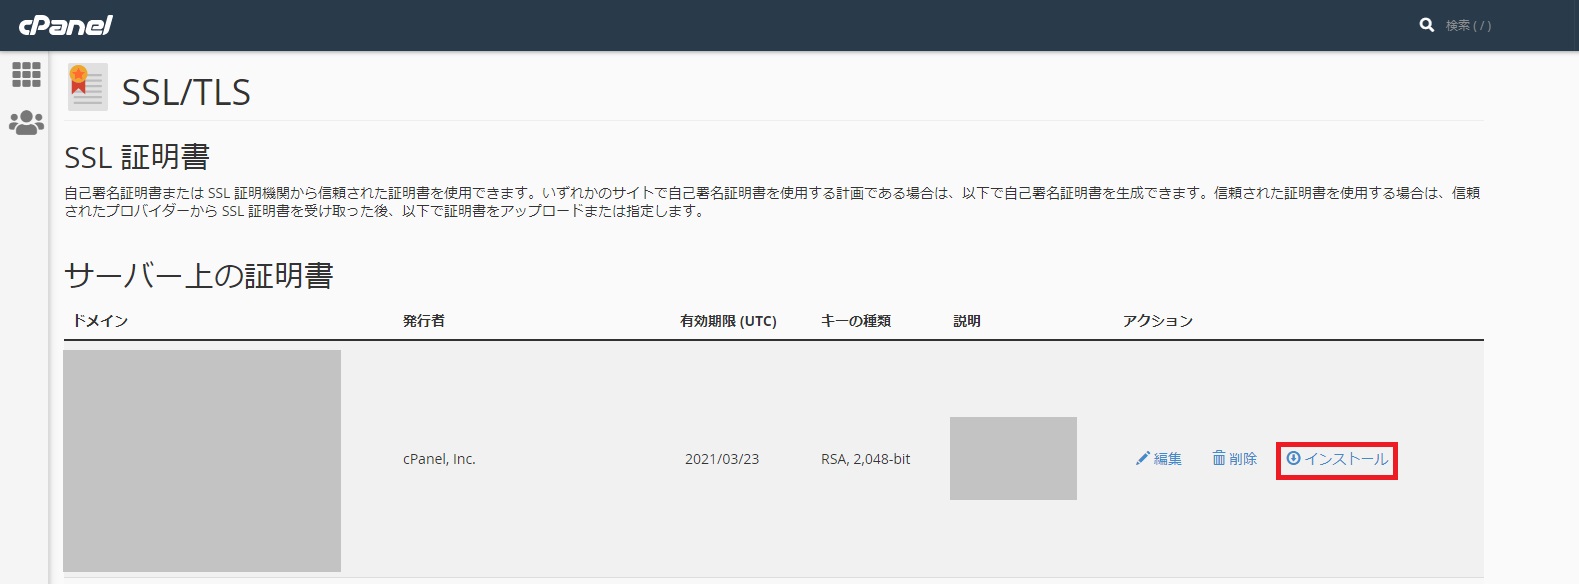Click the download icon beside インストール
Viewport: 1579px width, 584px height.
coord(1293,458)
